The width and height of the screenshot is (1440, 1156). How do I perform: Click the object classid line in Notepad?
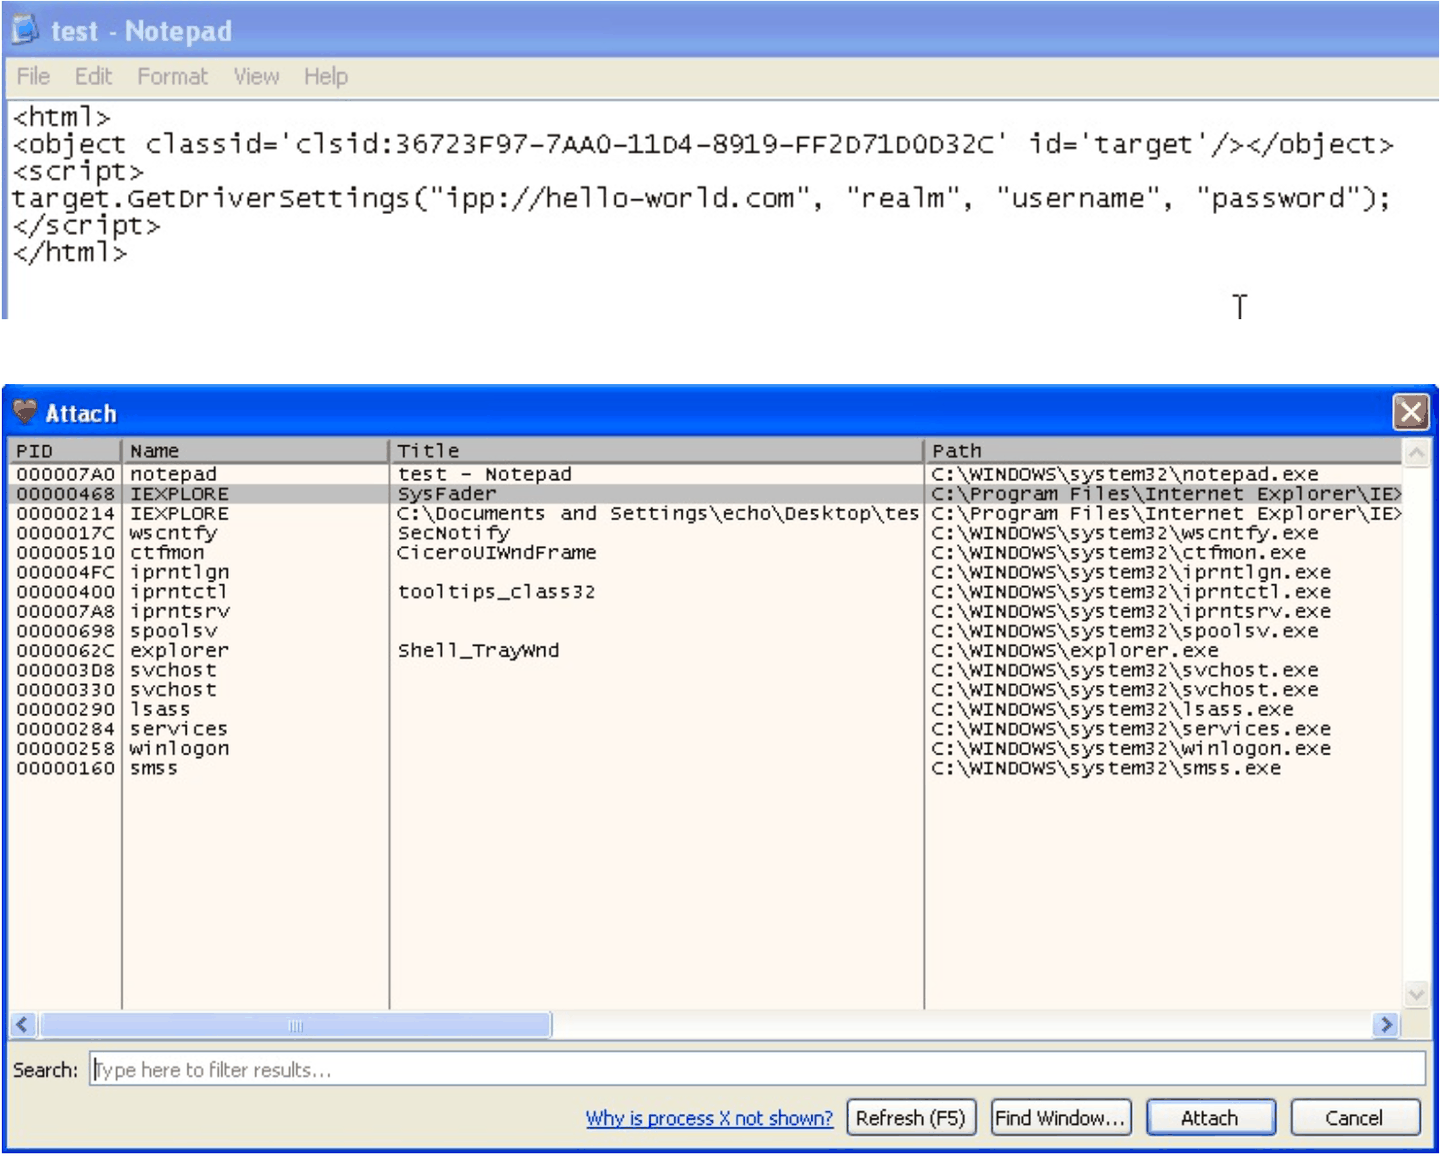tap(702, 144)
